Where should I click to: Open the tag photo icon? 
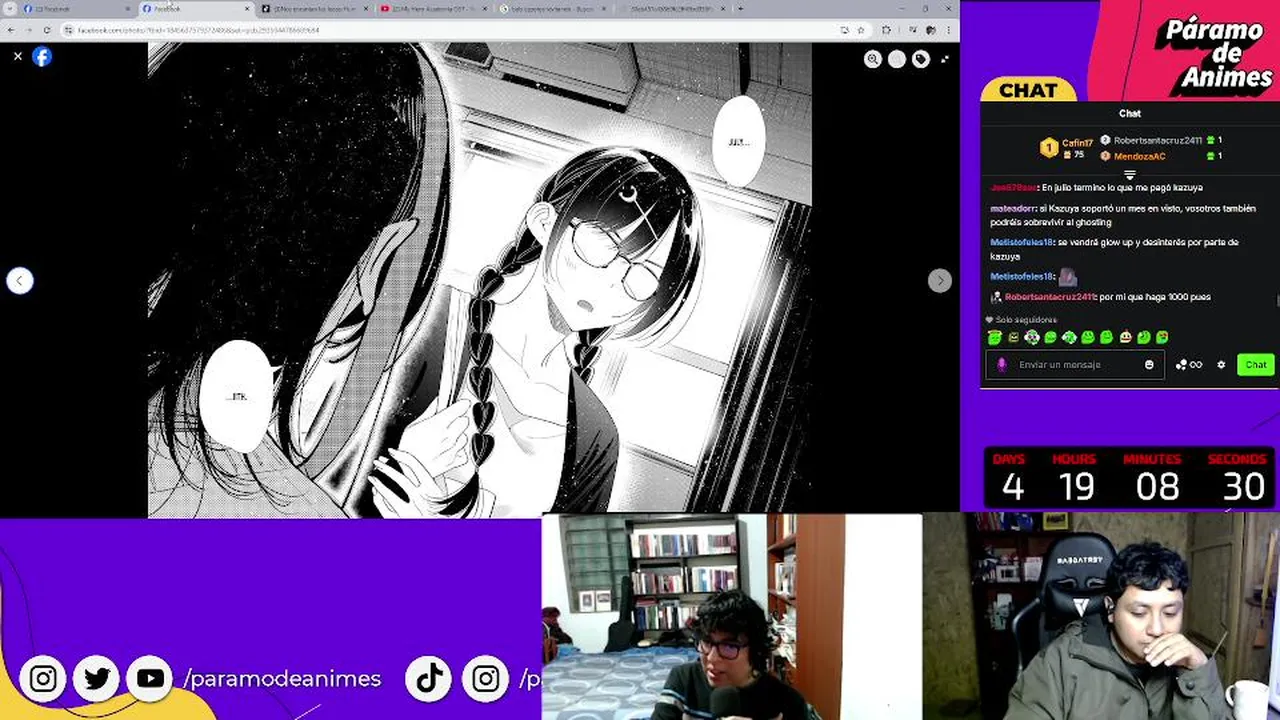click(921, 60)
